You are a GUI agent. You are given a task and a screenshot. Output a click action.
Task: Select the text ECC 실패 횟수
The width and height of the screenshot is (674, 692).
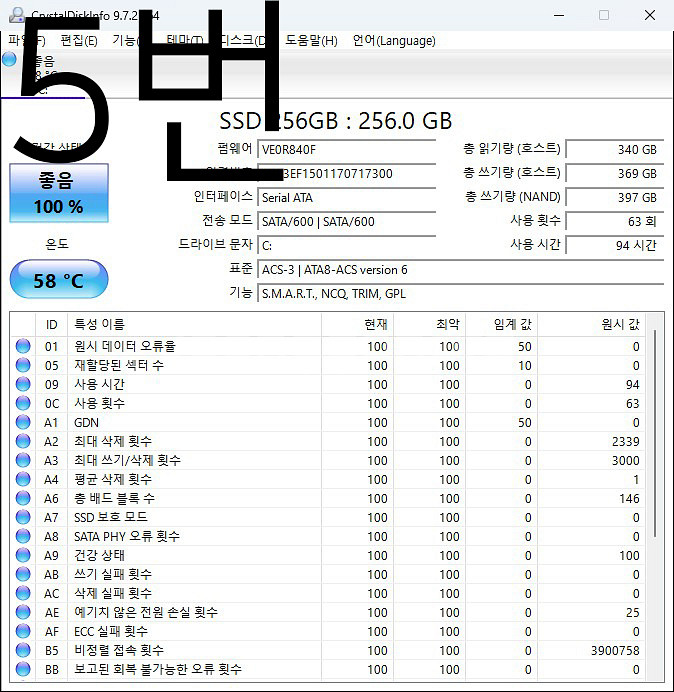[x=111, y=631]
